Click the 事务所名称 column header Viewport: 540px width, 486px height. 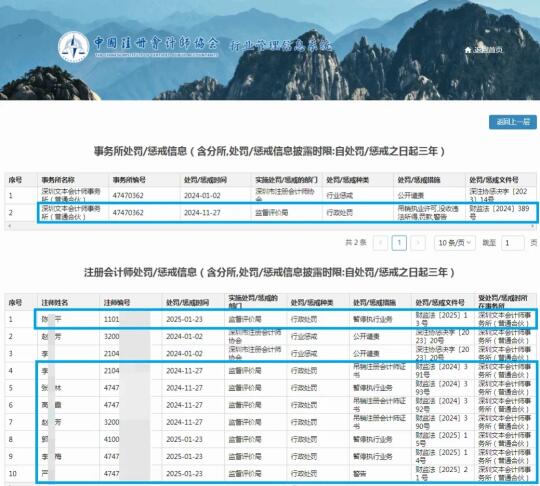[x=58, y=180]
